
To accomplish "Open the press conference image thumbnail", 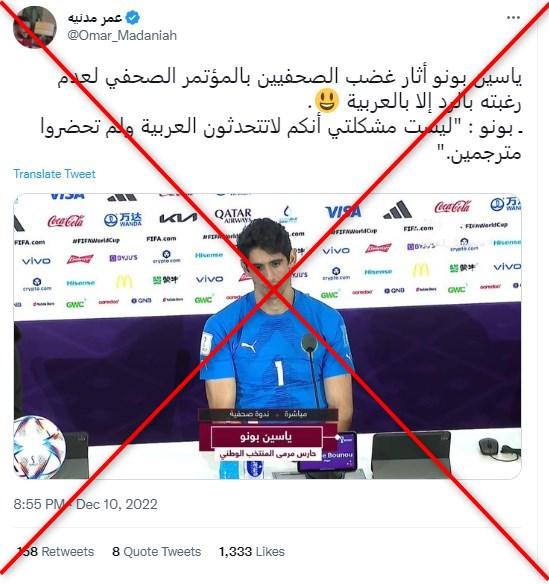I will pyautogui.click(x=267, y=336).
